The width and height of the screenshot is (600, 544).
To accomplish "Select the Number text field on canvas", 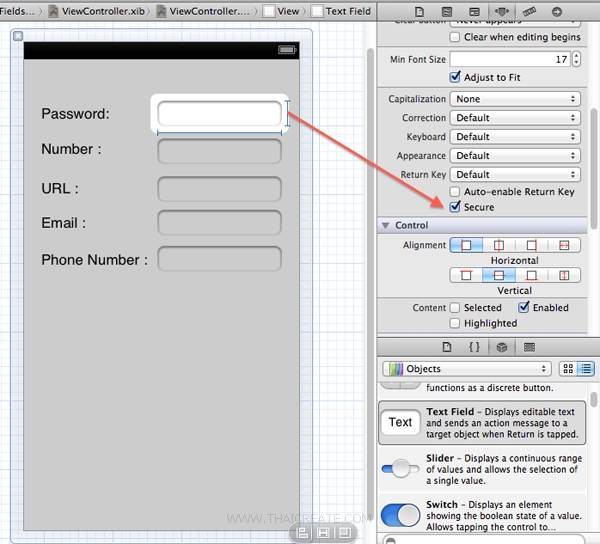I will 219,151.
